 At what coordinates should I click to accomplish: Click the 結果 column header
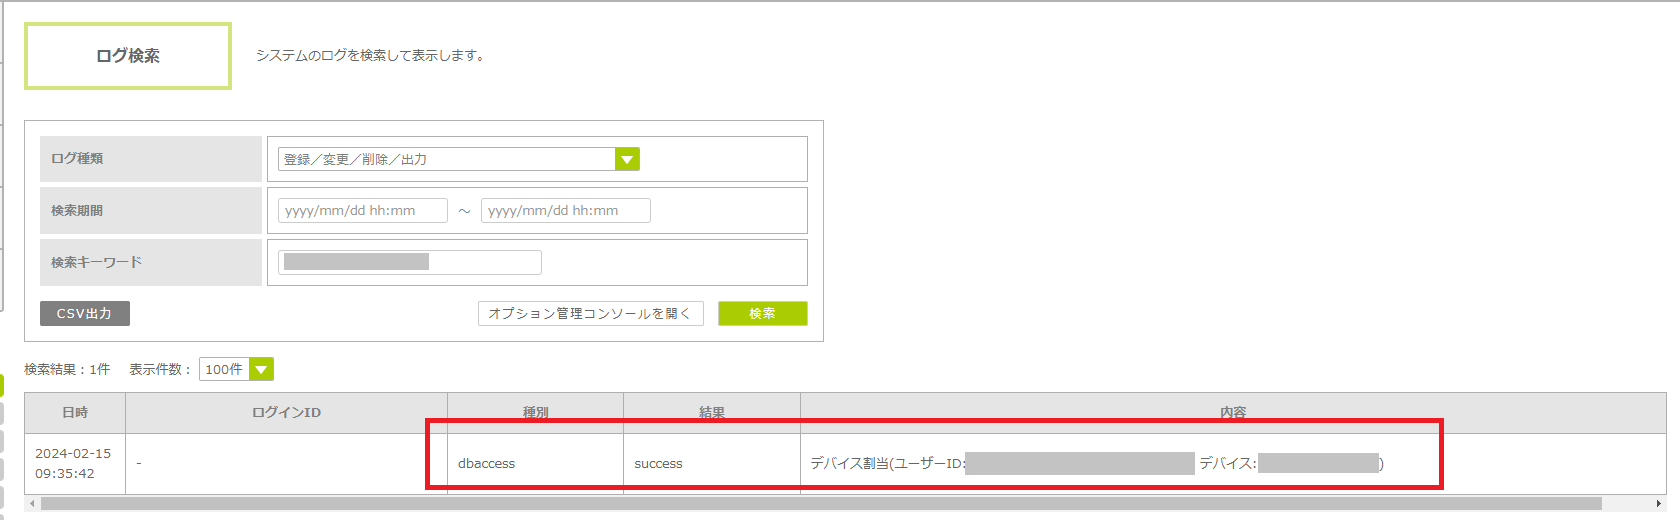pos(711,412)
